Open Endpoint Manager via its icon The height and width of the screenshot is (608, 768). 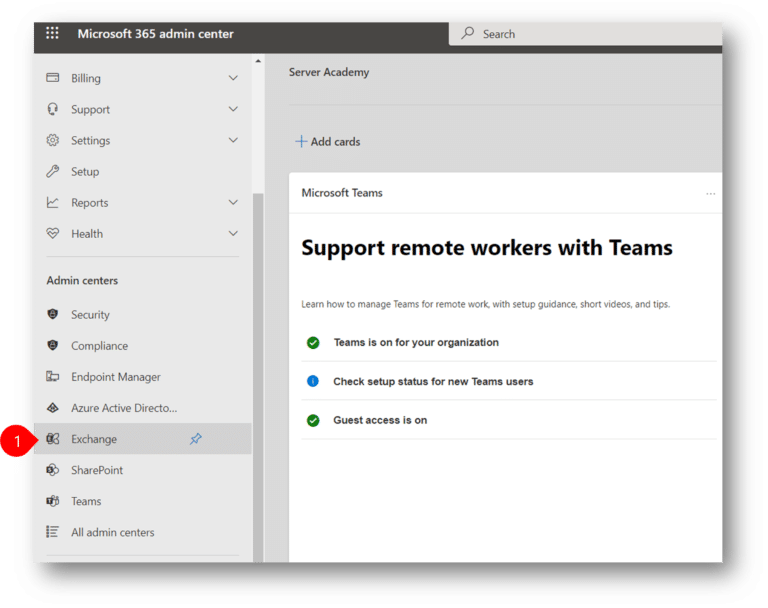[53, 377]
